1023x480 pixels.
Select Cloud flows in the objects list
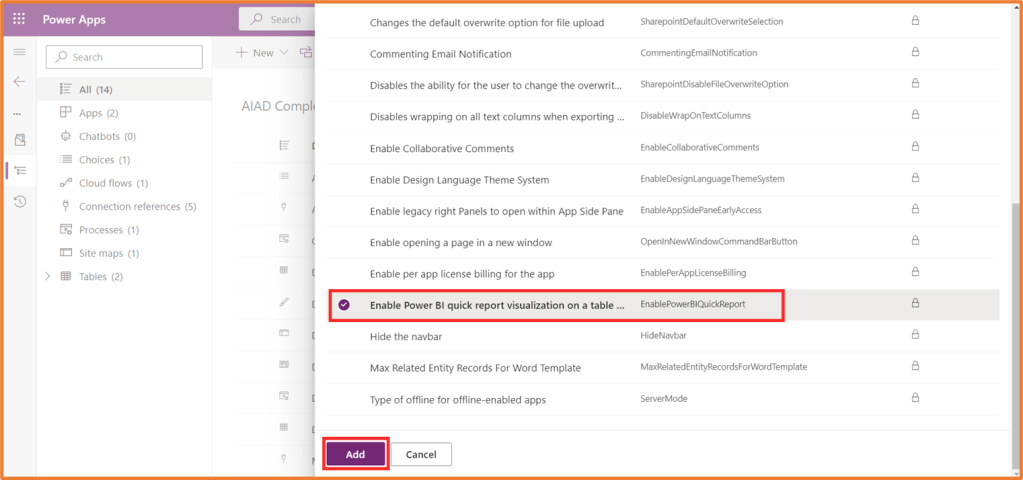(113, 183)
